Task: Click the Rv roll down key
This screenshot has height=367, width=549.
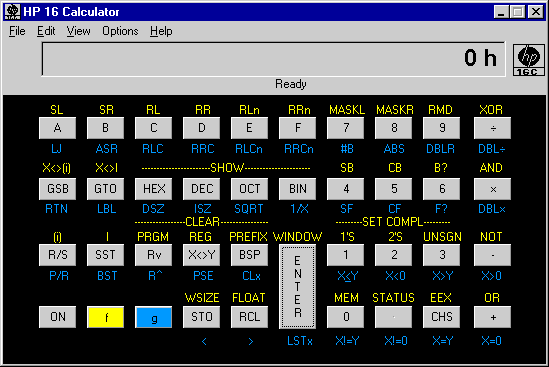Action: coord(153,255)
